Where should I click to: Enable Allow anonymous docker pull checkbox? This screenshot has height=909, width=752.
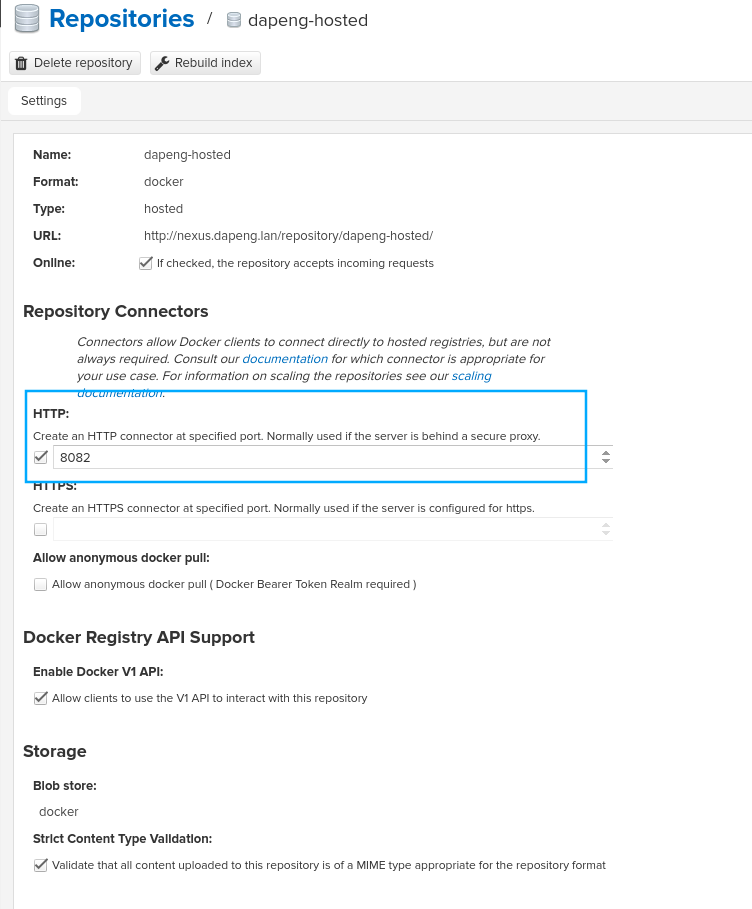(41, 584)
